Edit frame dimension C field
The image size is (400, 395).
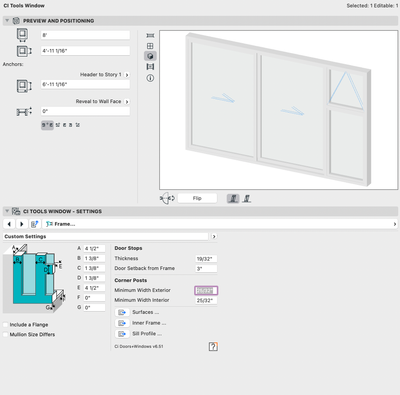94,268
